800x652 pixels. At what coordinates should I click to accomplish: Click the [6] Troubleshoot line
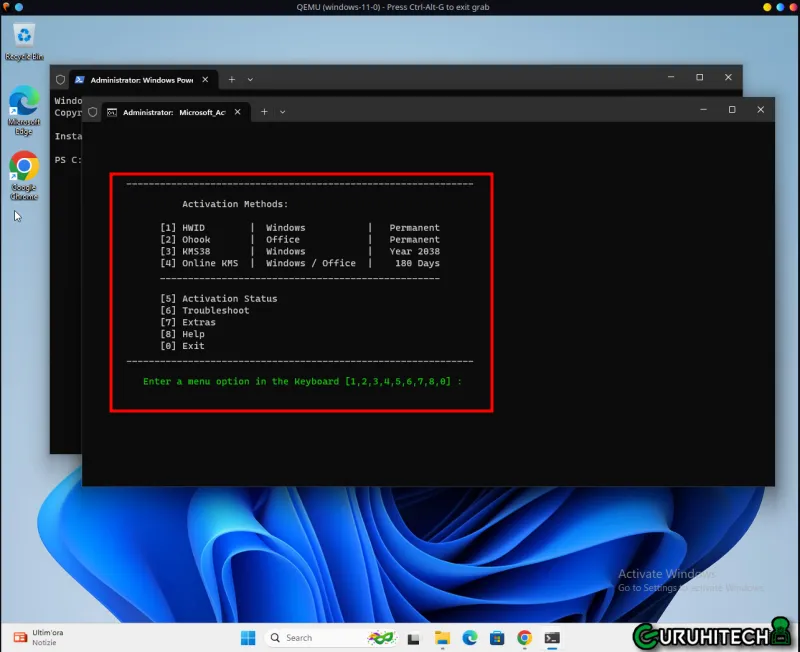(205, 311)
